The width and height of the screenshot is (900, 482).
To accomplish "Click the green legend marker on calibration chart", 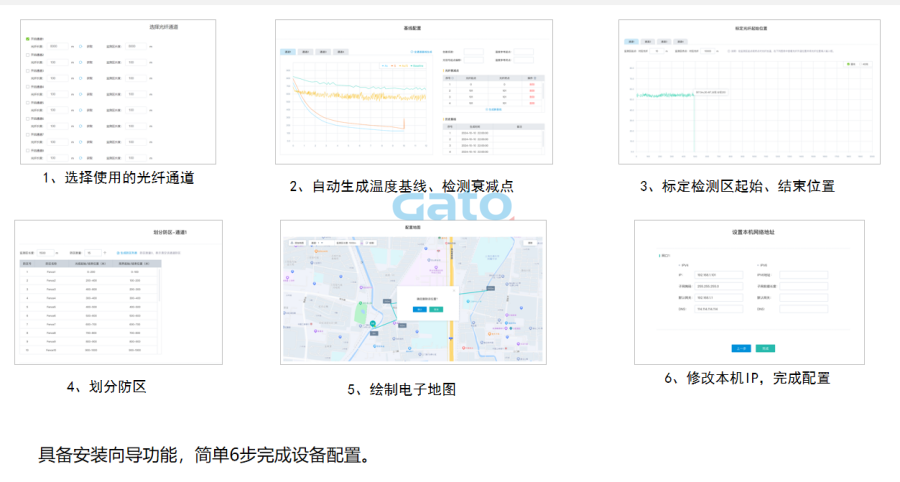I will 848,64.
